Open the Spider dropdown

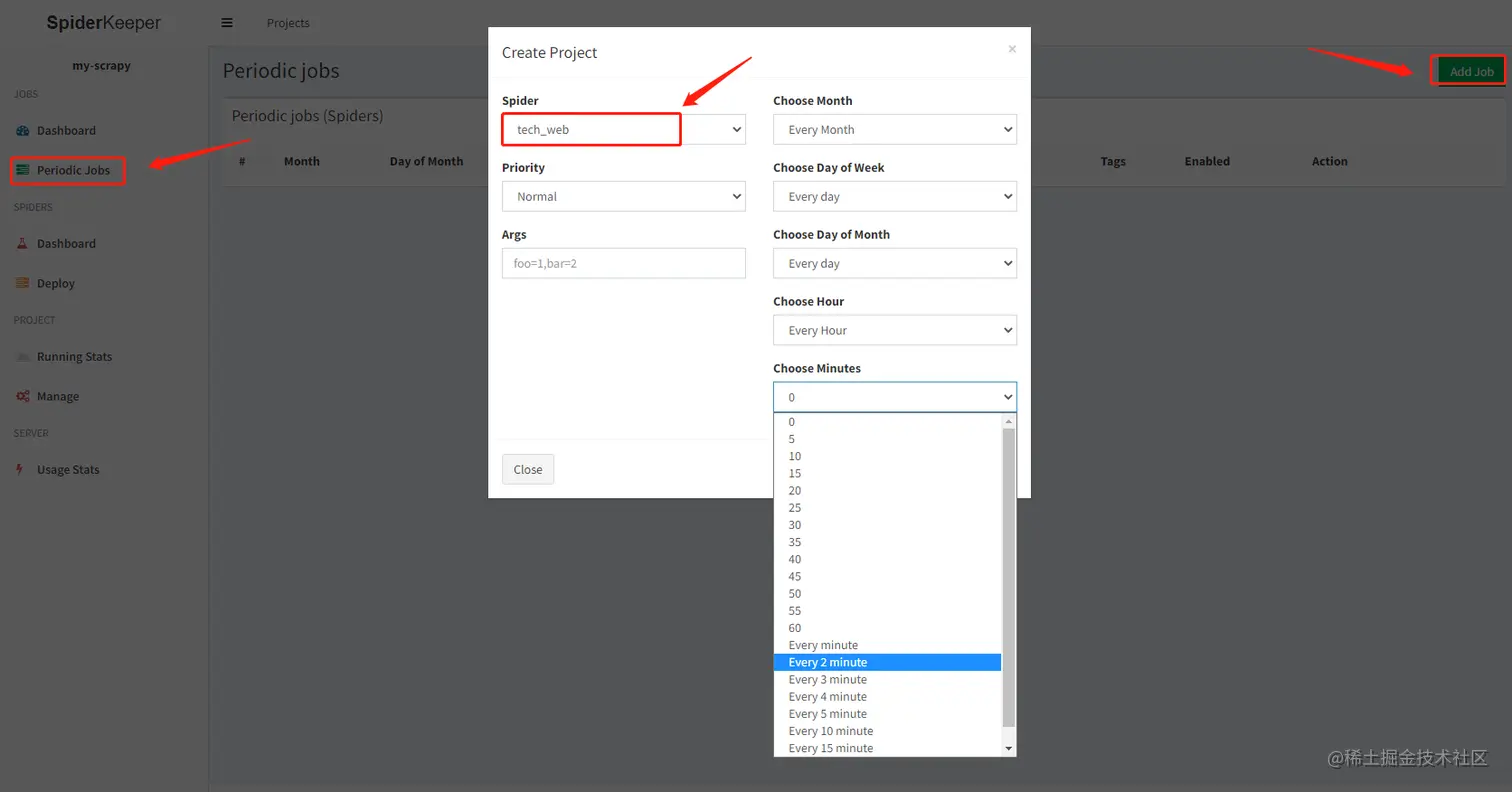[624, 129]
